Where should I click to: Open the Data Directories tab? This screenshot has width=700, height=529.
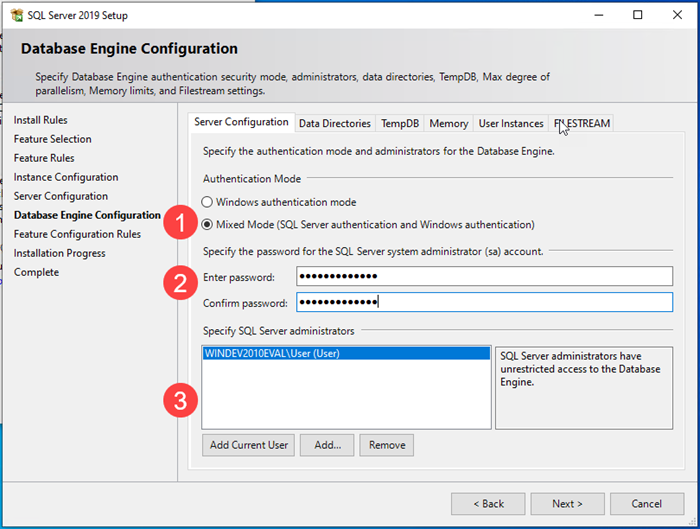(x=335, y=124)
